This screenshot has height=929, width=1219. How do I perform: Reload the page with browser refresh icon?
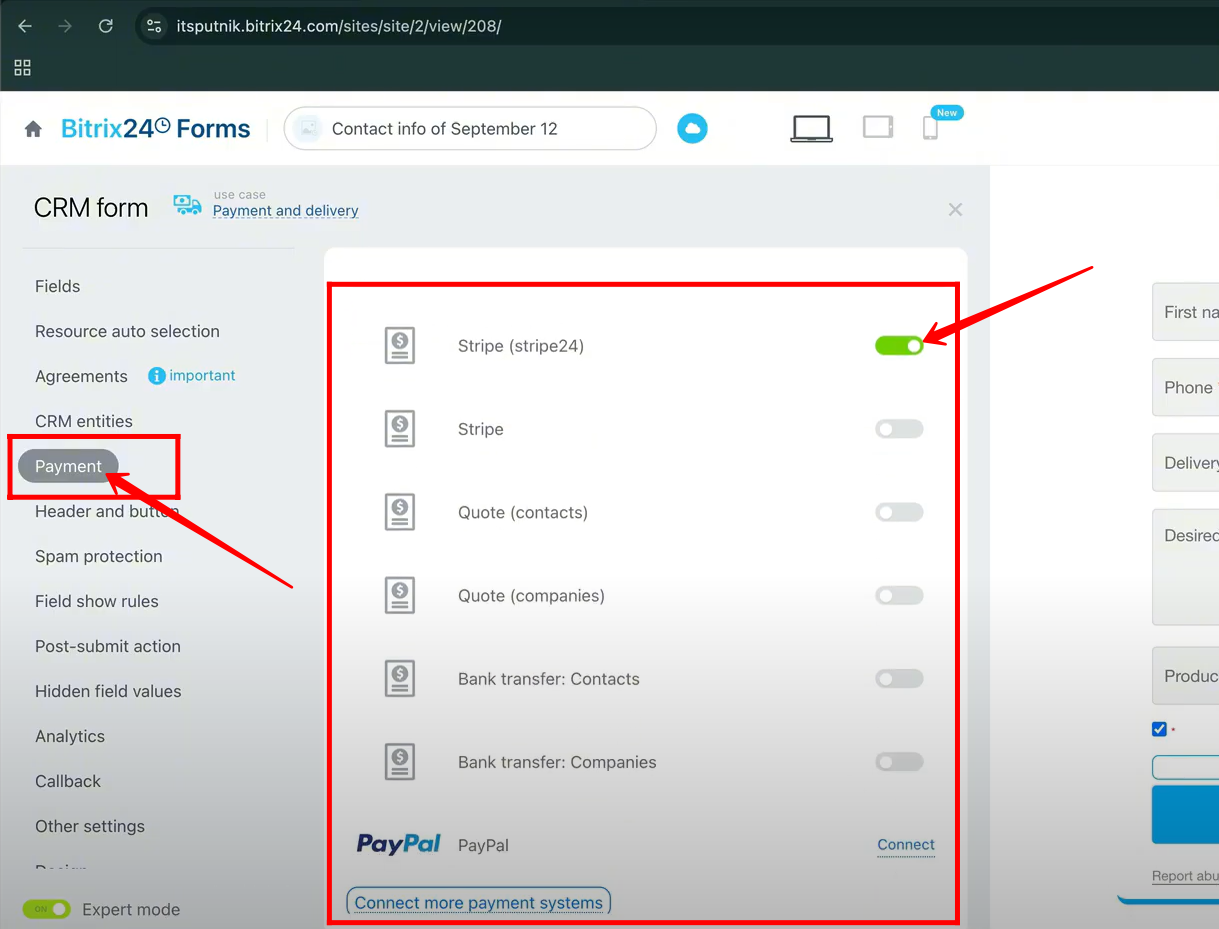pos(105,26)
